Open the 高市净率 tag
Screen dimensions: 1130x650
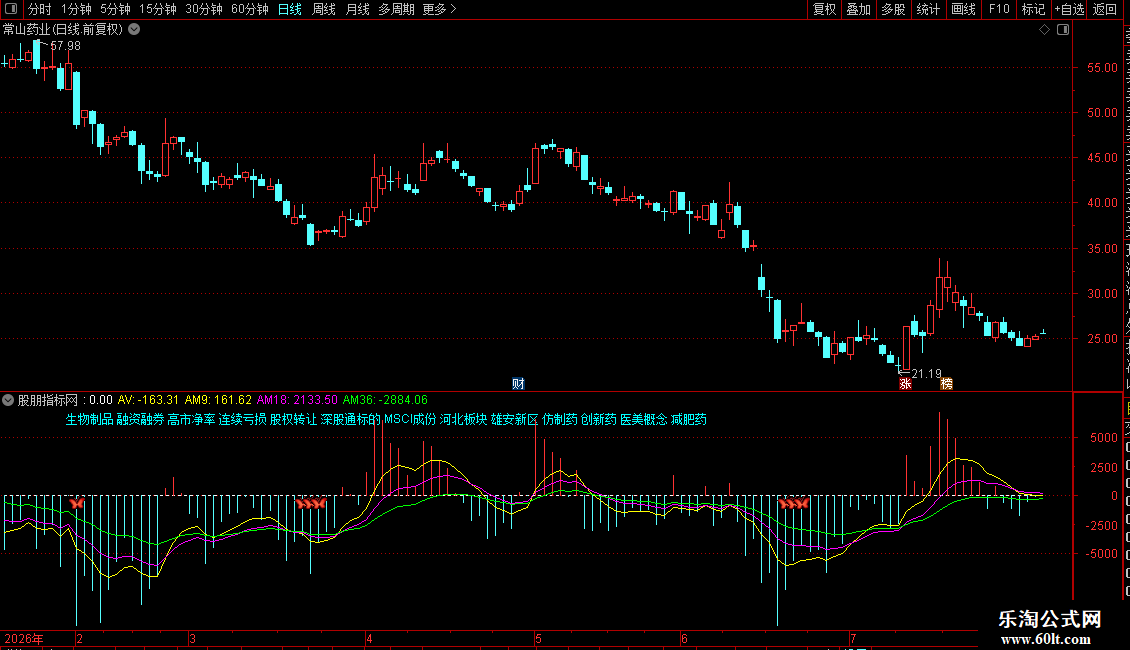pos(192,419)
